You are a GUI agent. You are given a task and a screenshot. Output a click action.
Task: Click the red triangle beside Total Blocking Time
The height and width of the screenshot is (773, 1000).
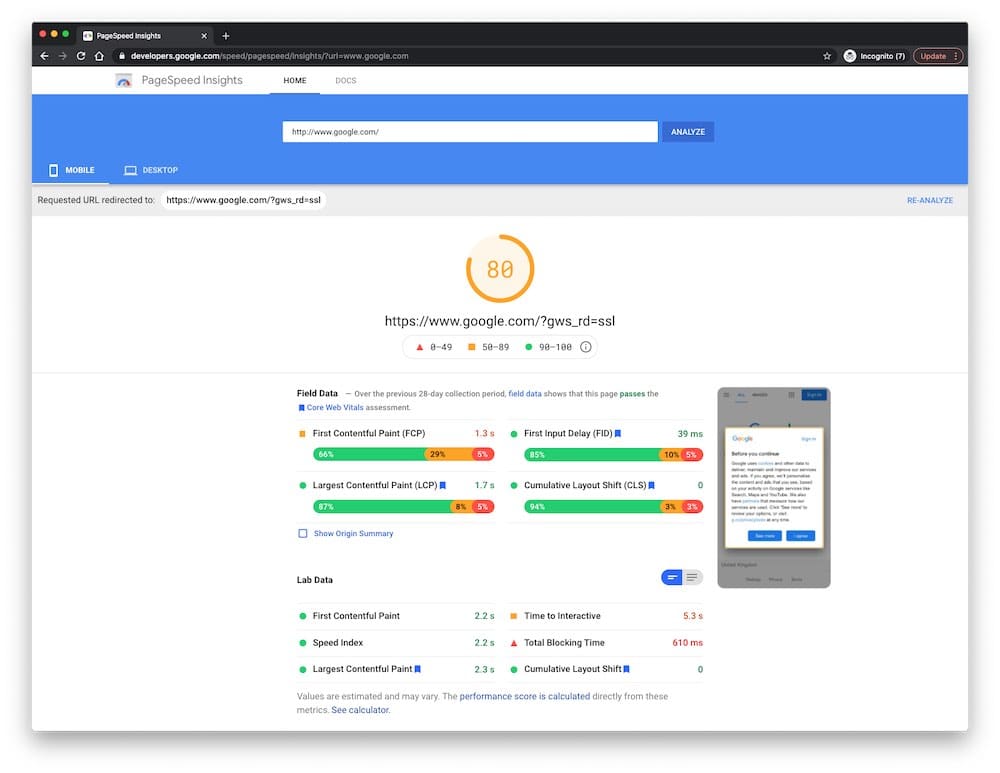pyautogui.click(x=513, y=643)
